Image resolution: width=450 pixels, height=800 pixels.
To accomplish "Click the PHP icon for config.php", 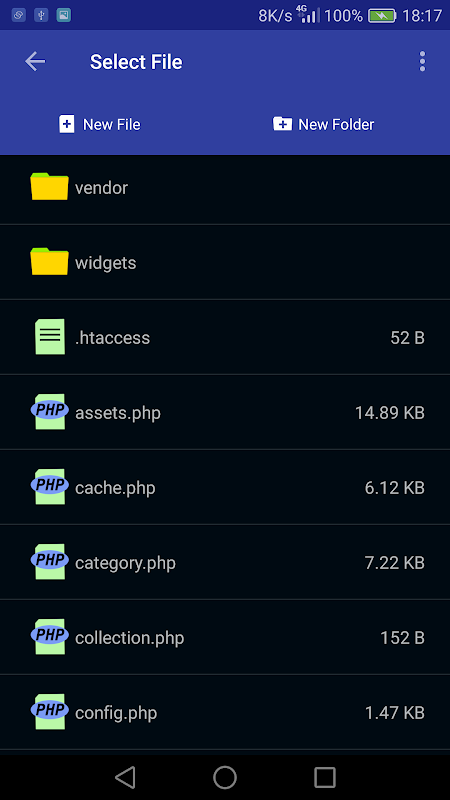I will pos(49,711).
